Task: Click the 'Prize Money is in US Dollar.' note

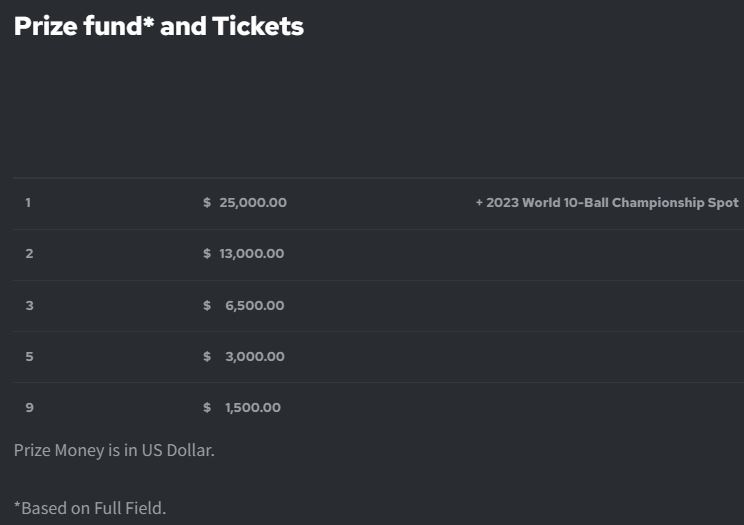Action: (114, 450)
